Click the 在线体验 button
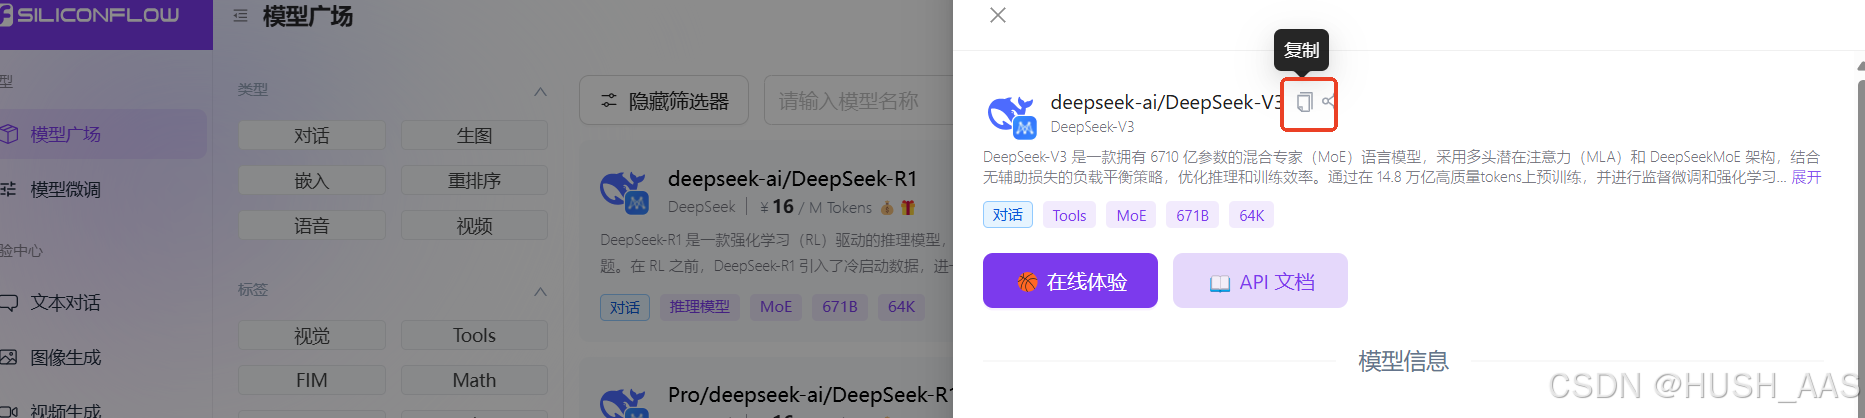1865x418 pixels. [x=1070, y=281]
